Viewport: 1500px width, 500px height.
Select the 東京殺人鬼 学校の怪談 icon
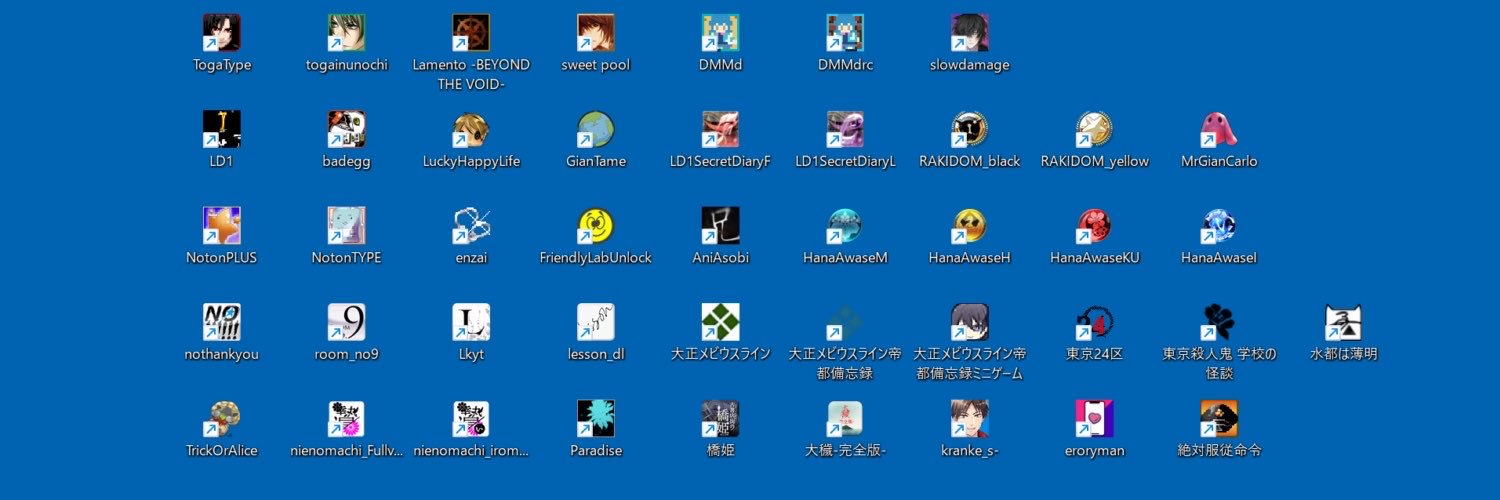(x=1219, y=322)
